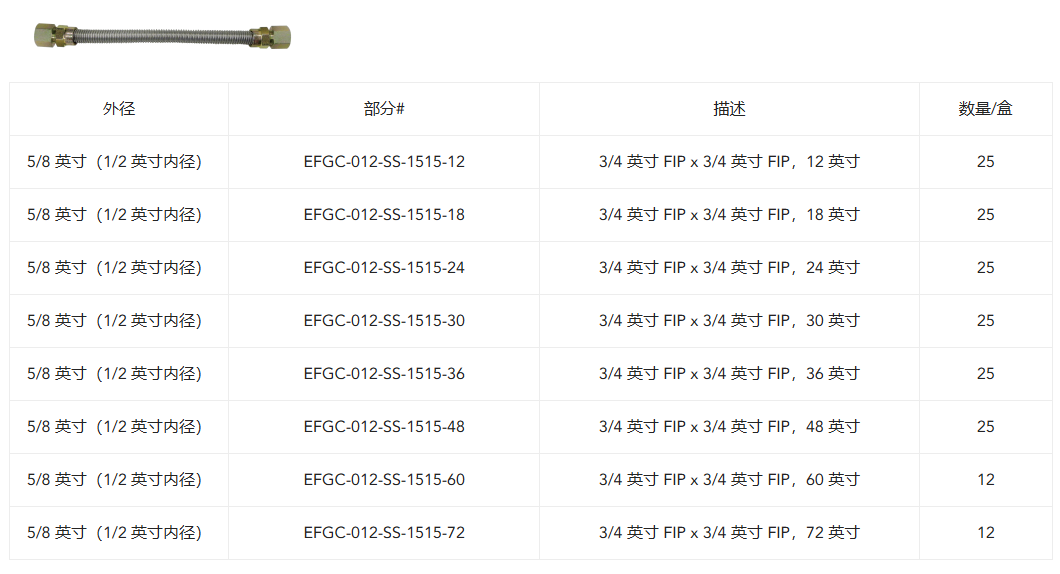Click the description ending in 12 英寸
The width and height of the screenshot is (1060, 574).
click(729, 162)
